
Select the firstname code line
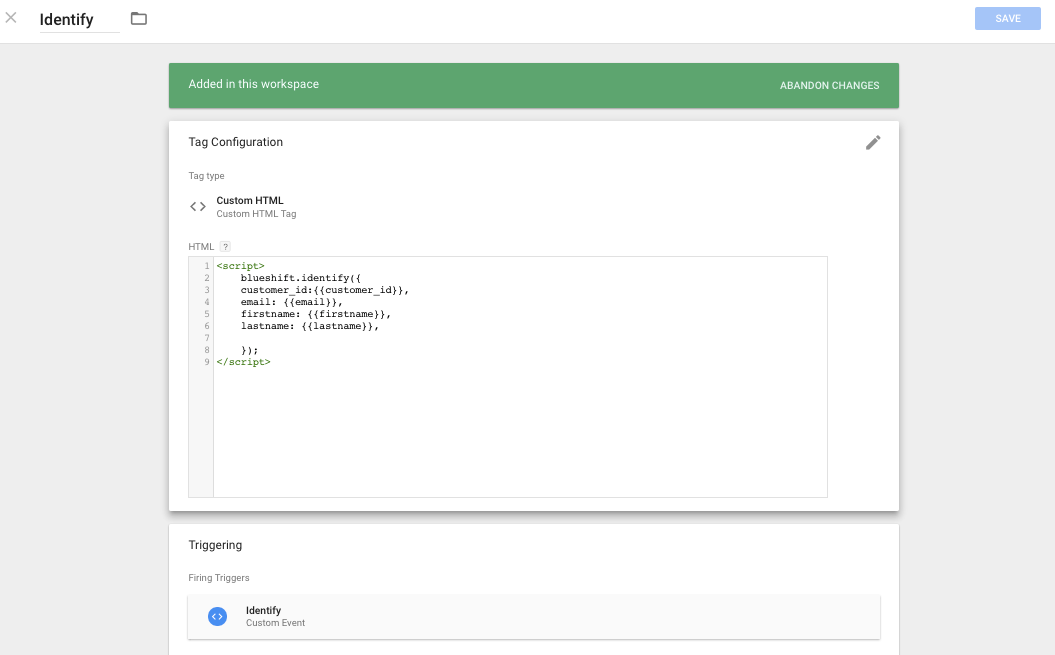tap(316, 314)
